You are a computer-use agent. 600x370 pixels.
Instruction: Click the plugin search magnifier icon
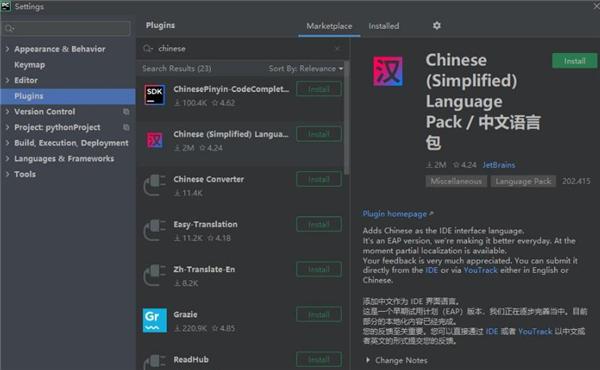[x=148, y=49]
